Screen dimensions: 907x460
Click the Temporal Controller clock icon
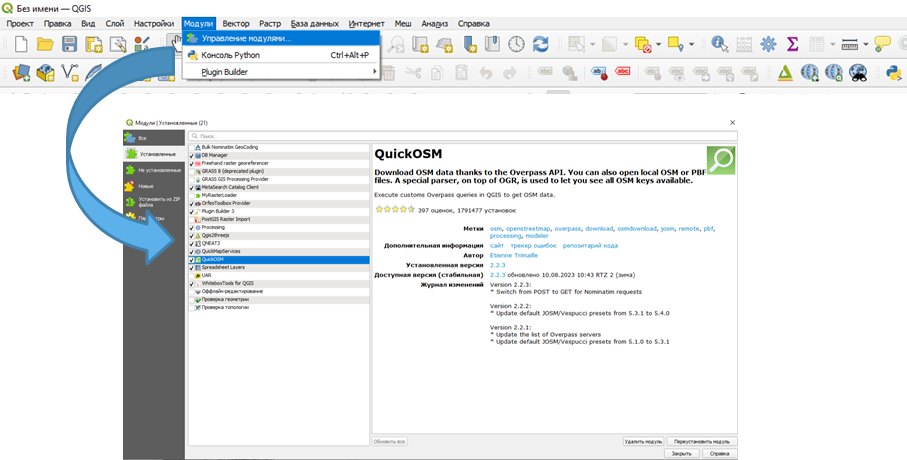[516, 44]
